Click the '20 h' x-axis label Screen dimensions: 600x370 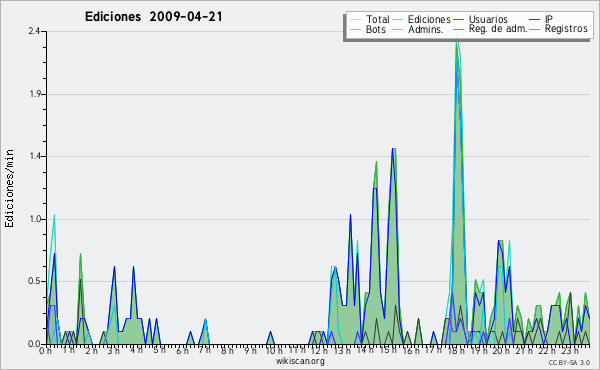pyautogui.click(x=501, y=351)
